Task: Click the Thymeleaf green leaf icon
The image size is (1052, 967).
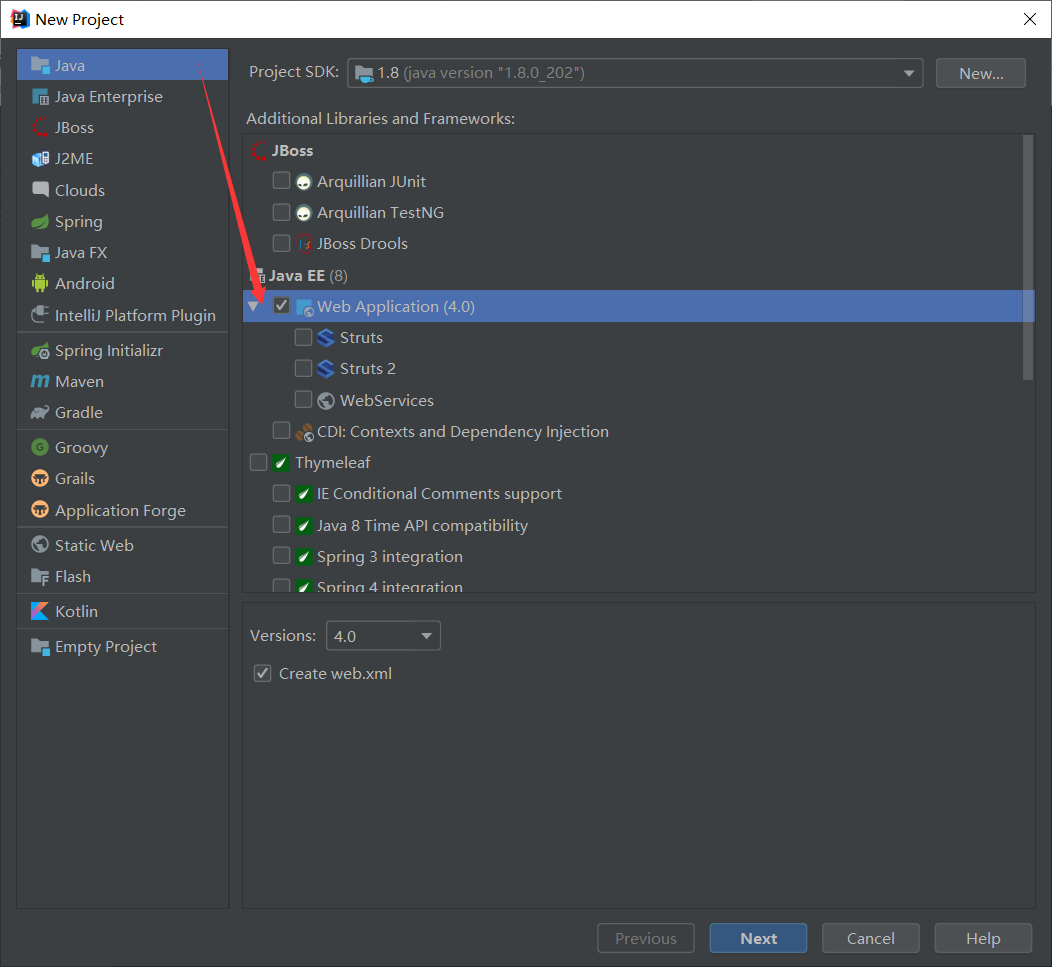Action: (281, 463)
